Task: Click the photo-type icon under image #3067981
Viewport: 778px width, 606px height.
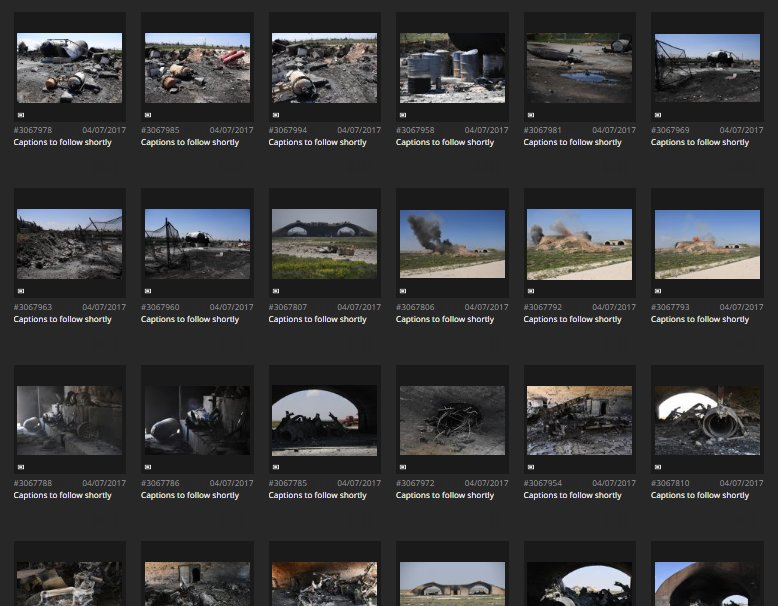Action: 531,115
